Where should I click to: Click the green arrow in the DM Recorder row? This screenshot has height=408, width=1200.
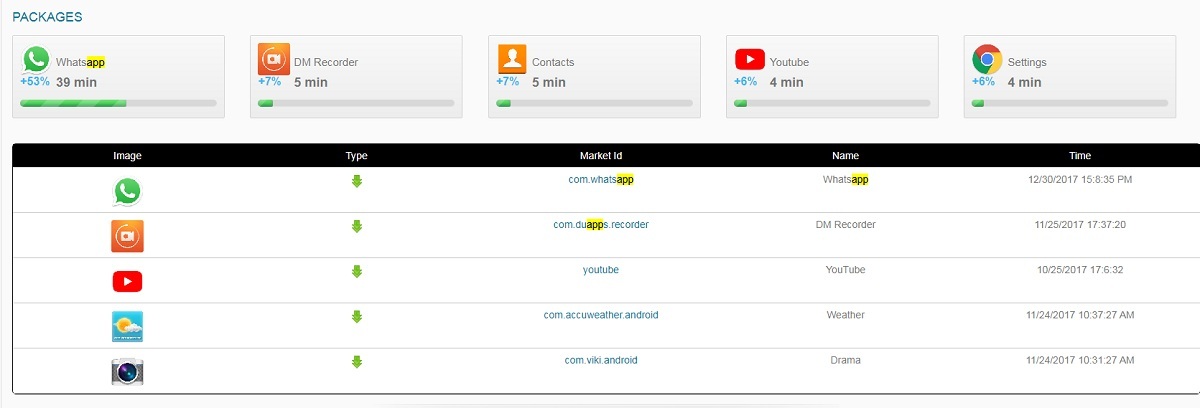click(356, 226)
